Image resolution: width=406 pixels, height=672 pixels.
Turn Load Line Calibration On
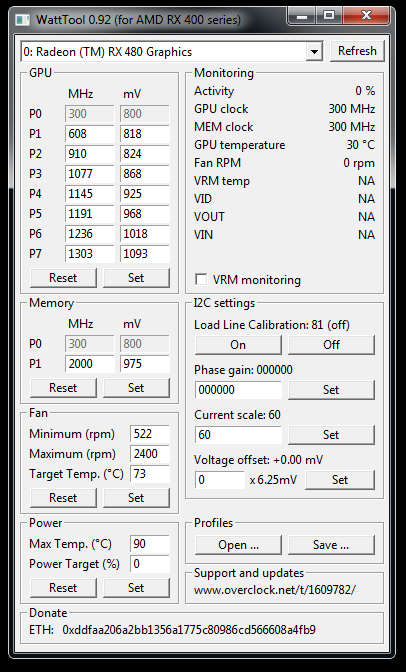click(238, 345)
